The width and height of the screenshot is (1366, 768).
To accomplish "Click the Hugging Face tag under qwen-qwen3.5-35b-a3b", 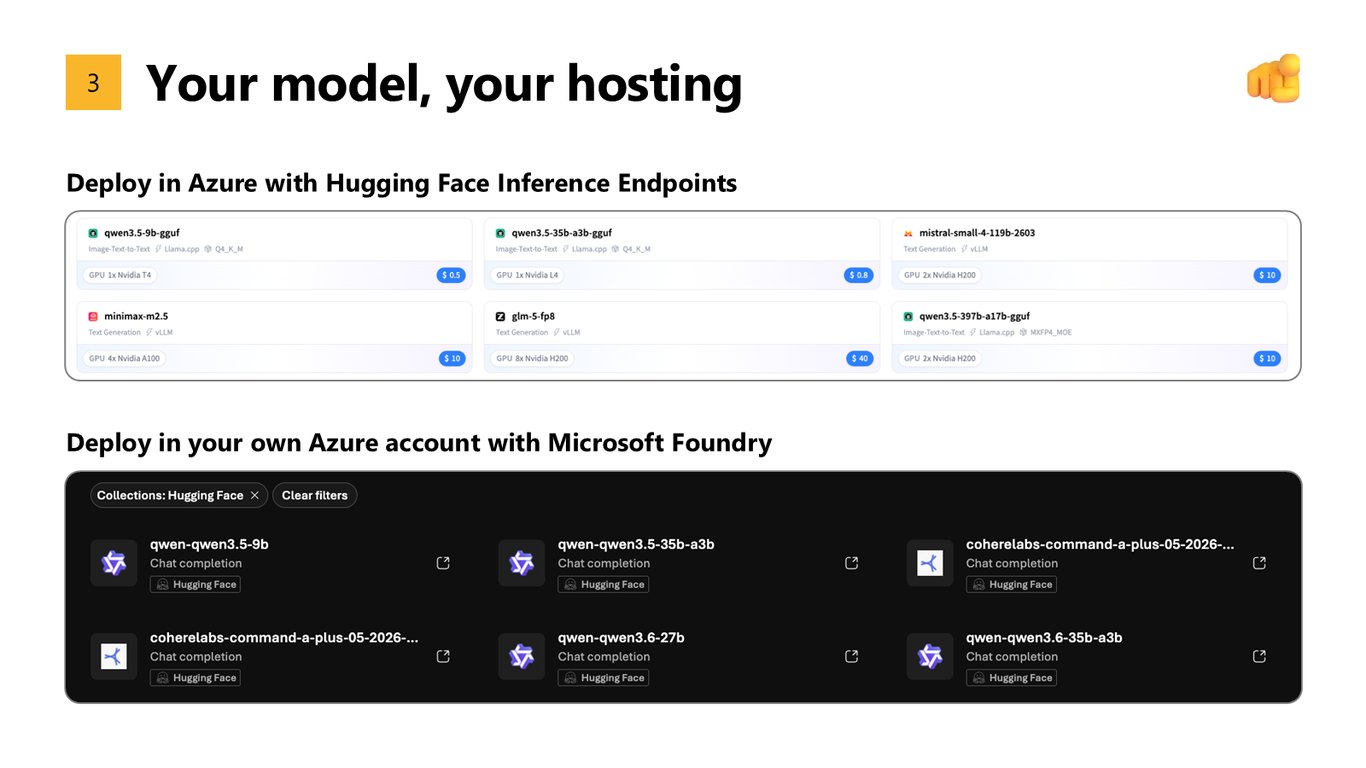I will click(x=603, y=585).
